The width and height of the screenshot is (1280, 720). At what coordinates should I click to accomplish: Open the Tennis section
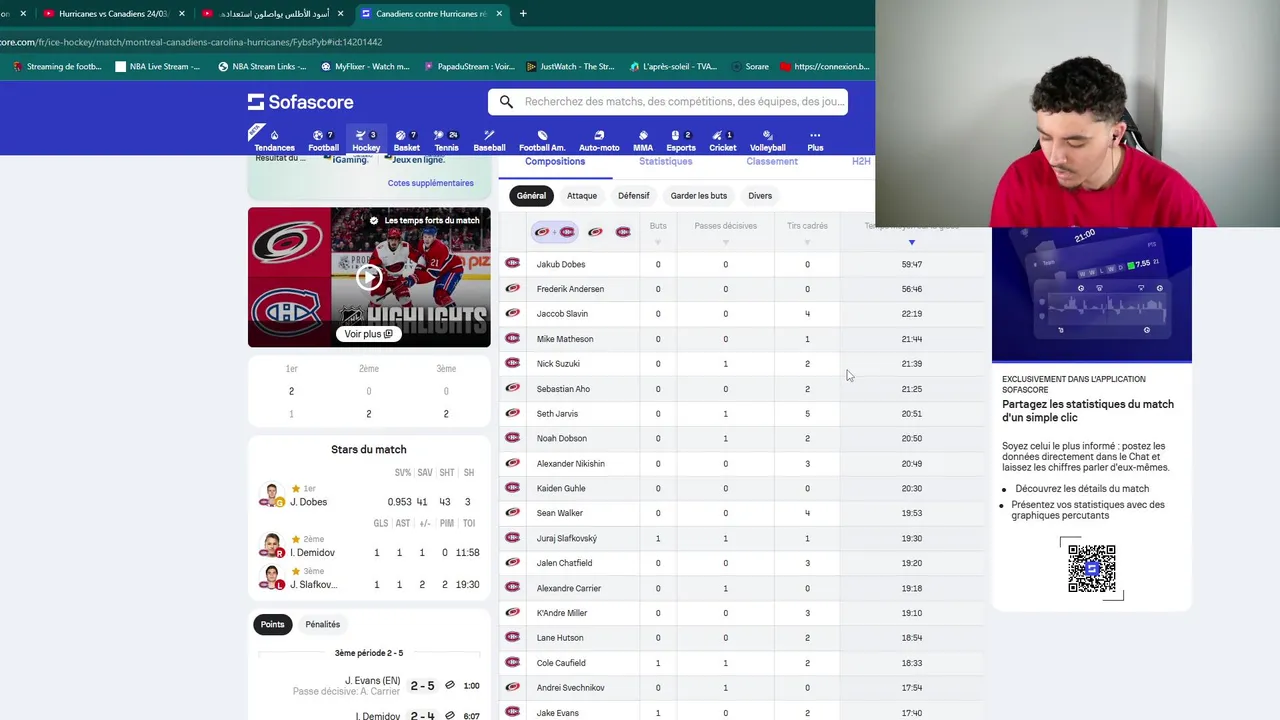[447, 141]
